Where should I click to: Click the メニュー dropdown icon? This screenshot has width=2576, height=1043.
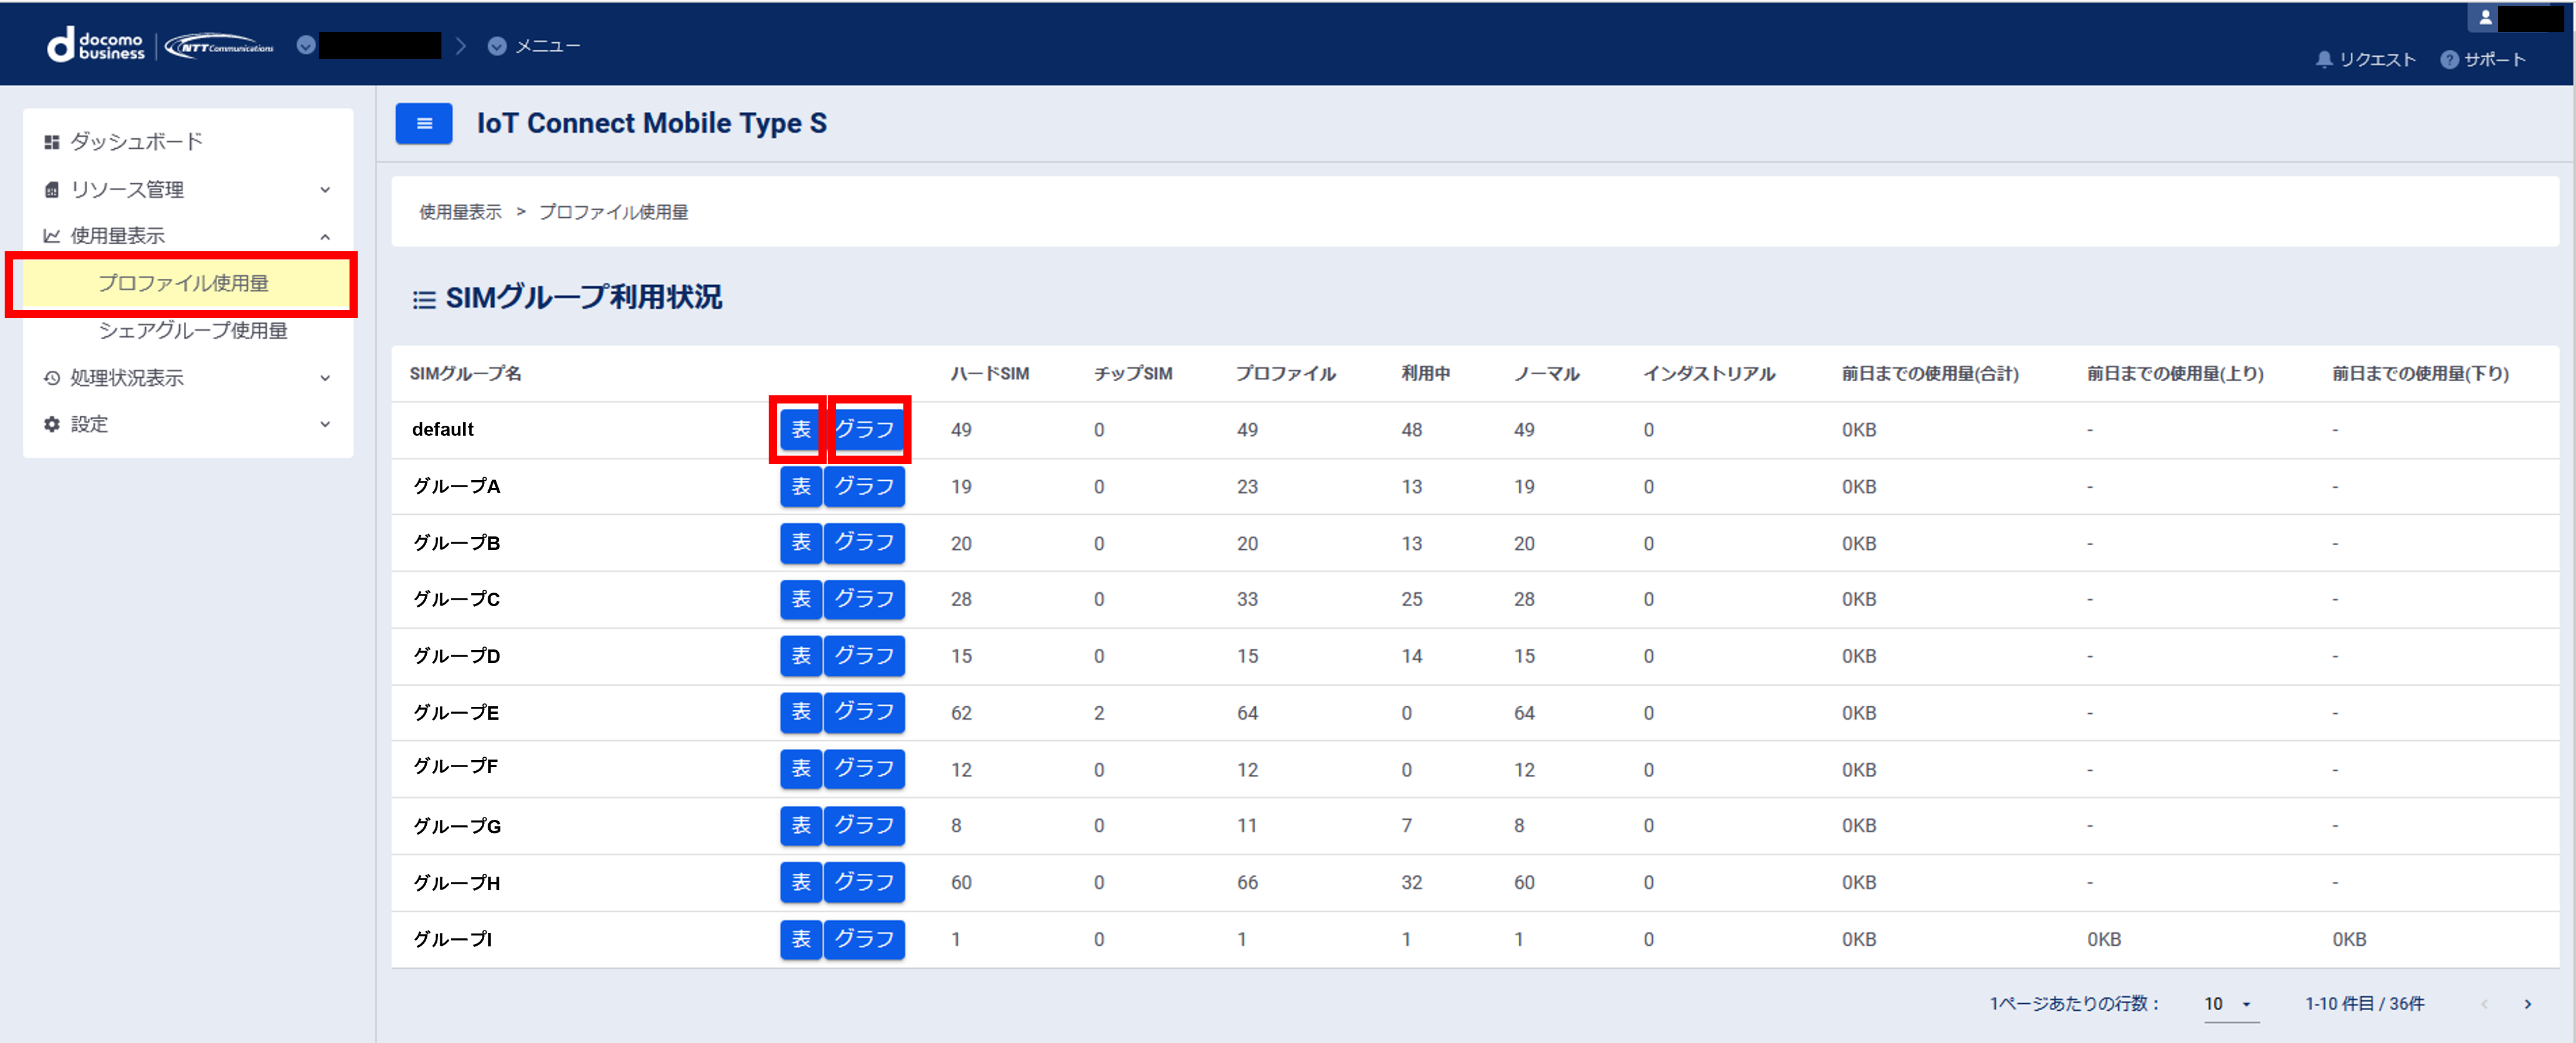click(496, 46)
